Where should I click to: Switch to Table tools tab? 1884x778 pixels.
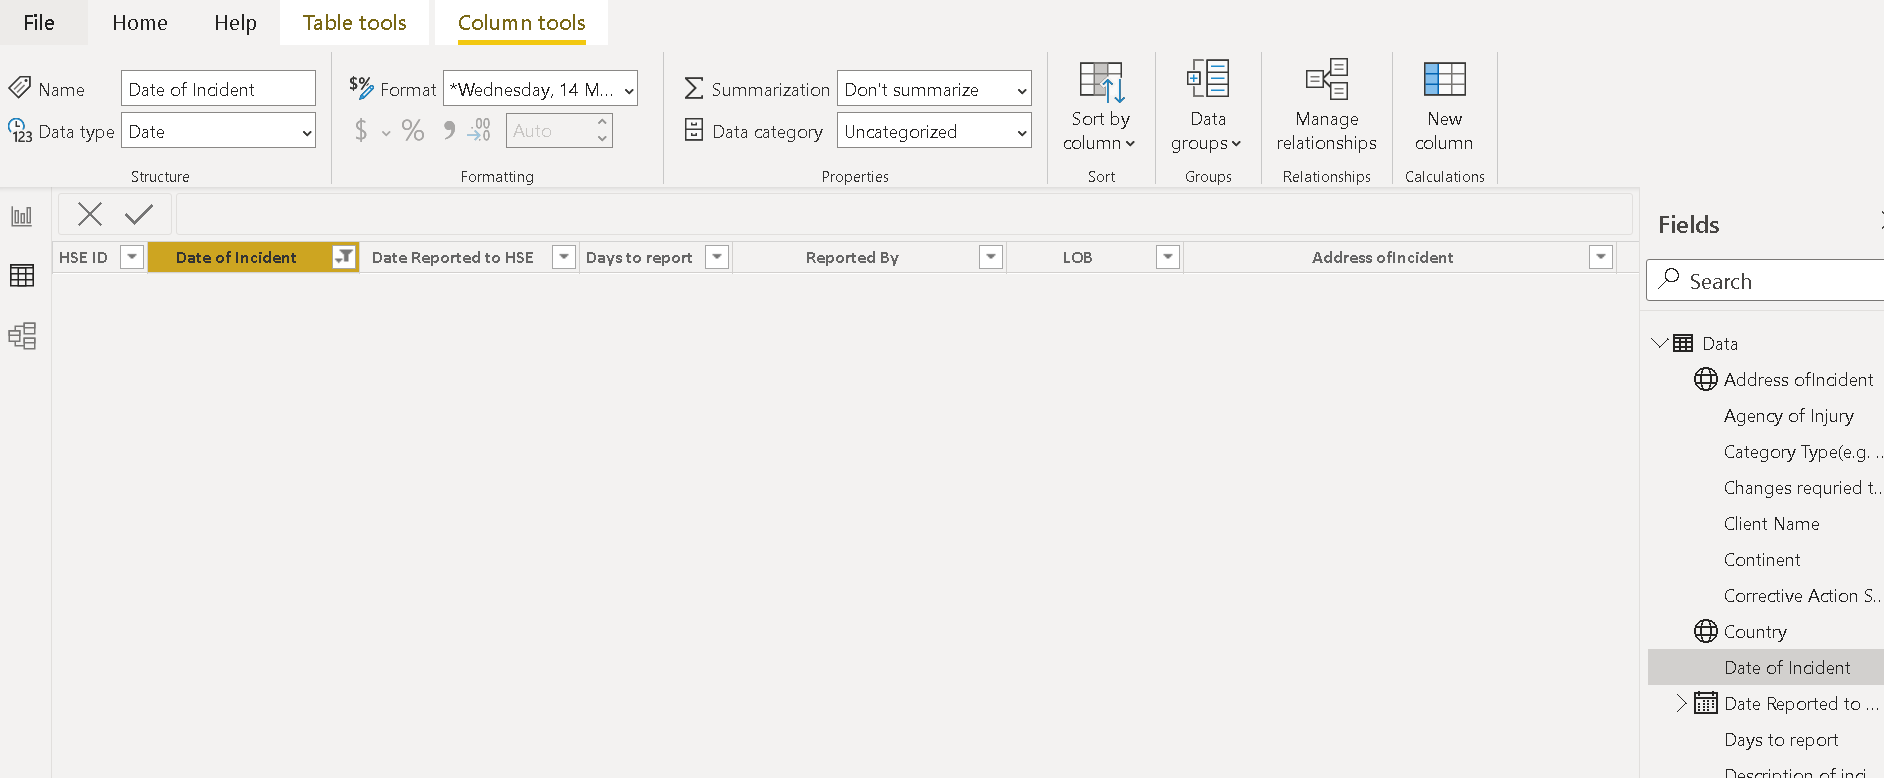point(355,22)
